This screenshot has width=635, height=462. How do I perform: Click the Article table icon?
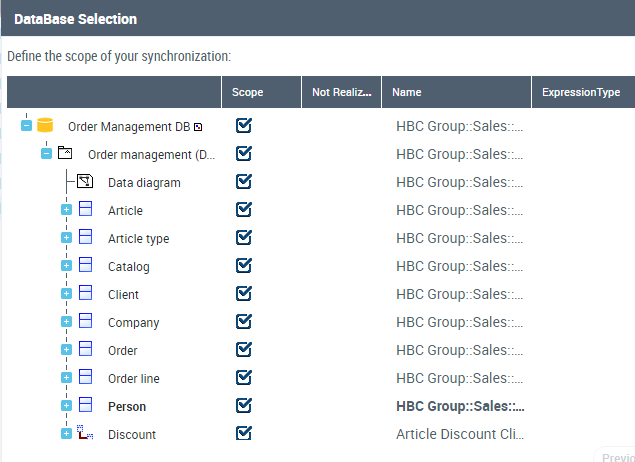click(x=85, y=210)
